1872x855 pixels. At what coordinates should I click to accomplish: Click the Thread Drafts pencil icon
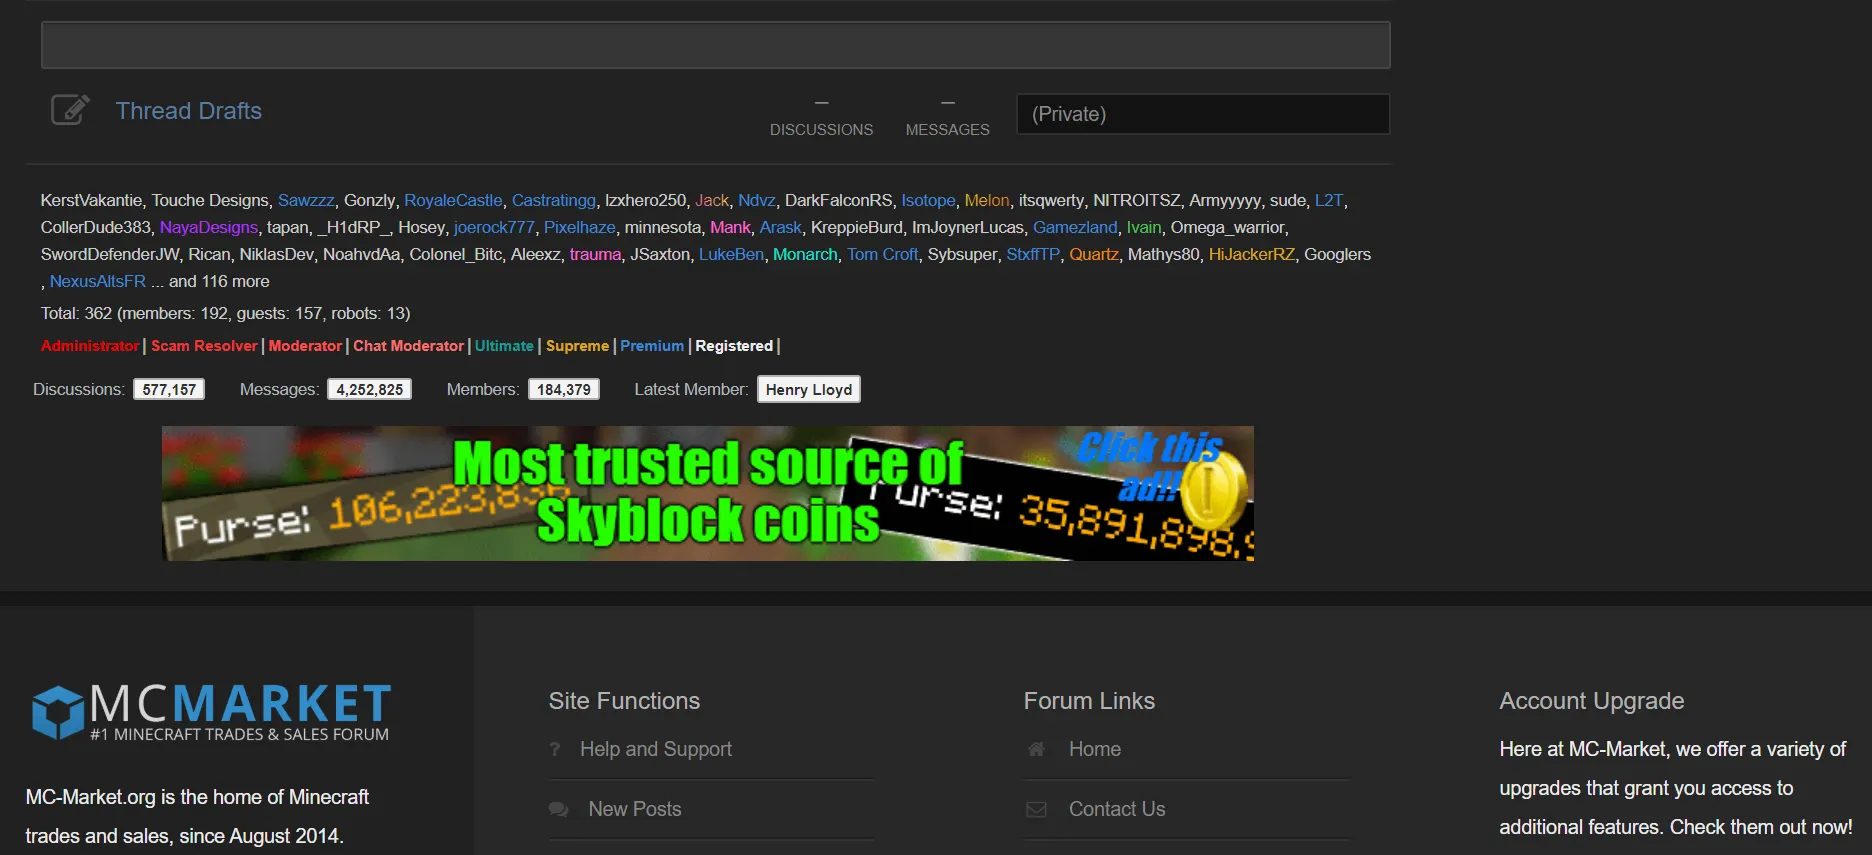[70, 110]
